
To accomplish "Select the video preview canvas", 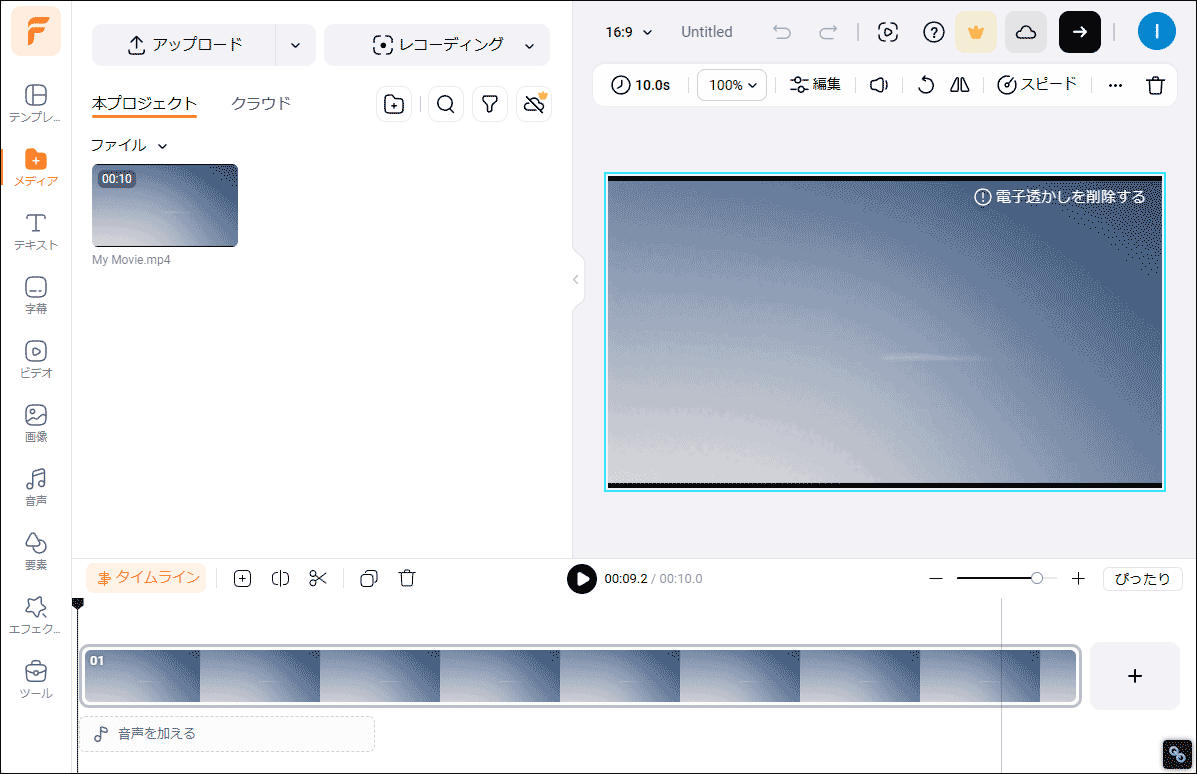I will pos(885,332).
